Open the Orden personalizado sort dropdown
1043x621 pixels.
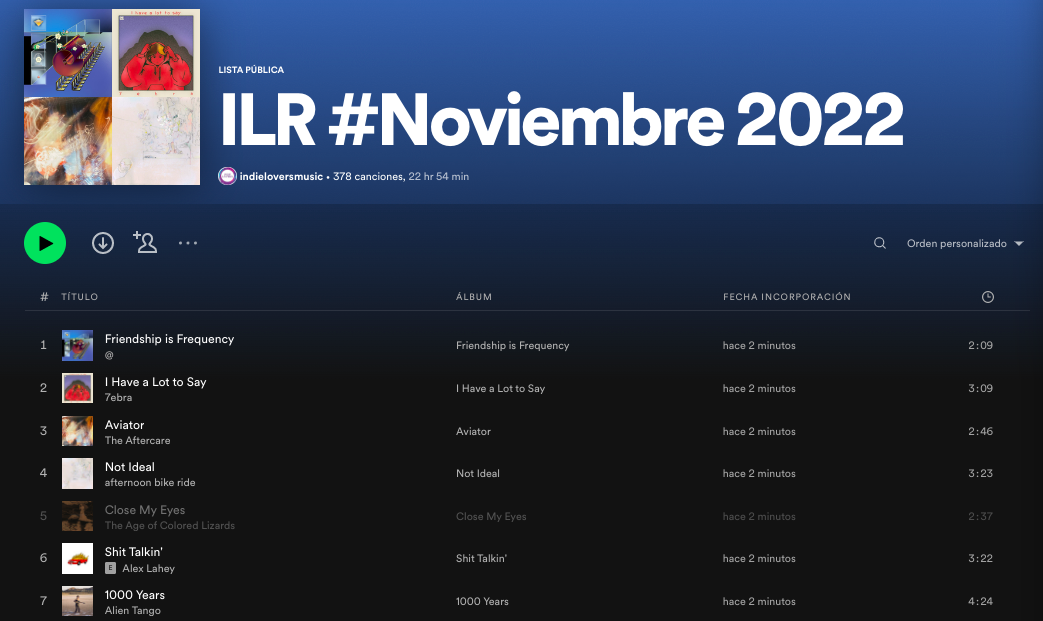pyautogui.click(x=965, y=243)
